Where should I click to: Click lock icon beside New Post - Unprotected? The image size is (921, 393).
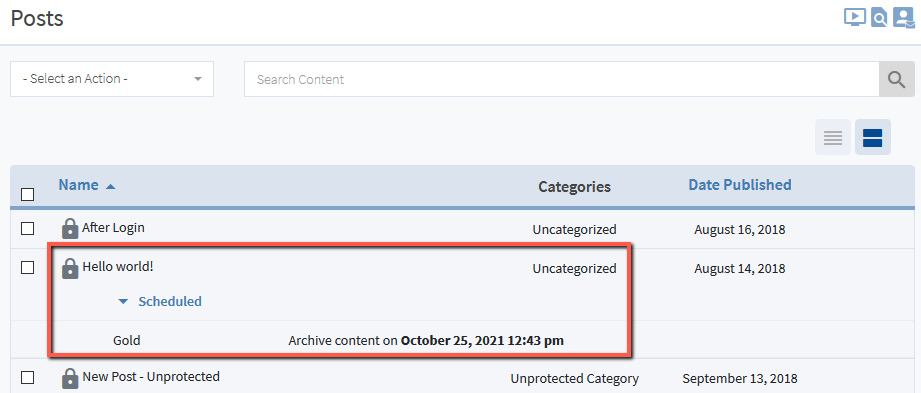pos(70,378)
